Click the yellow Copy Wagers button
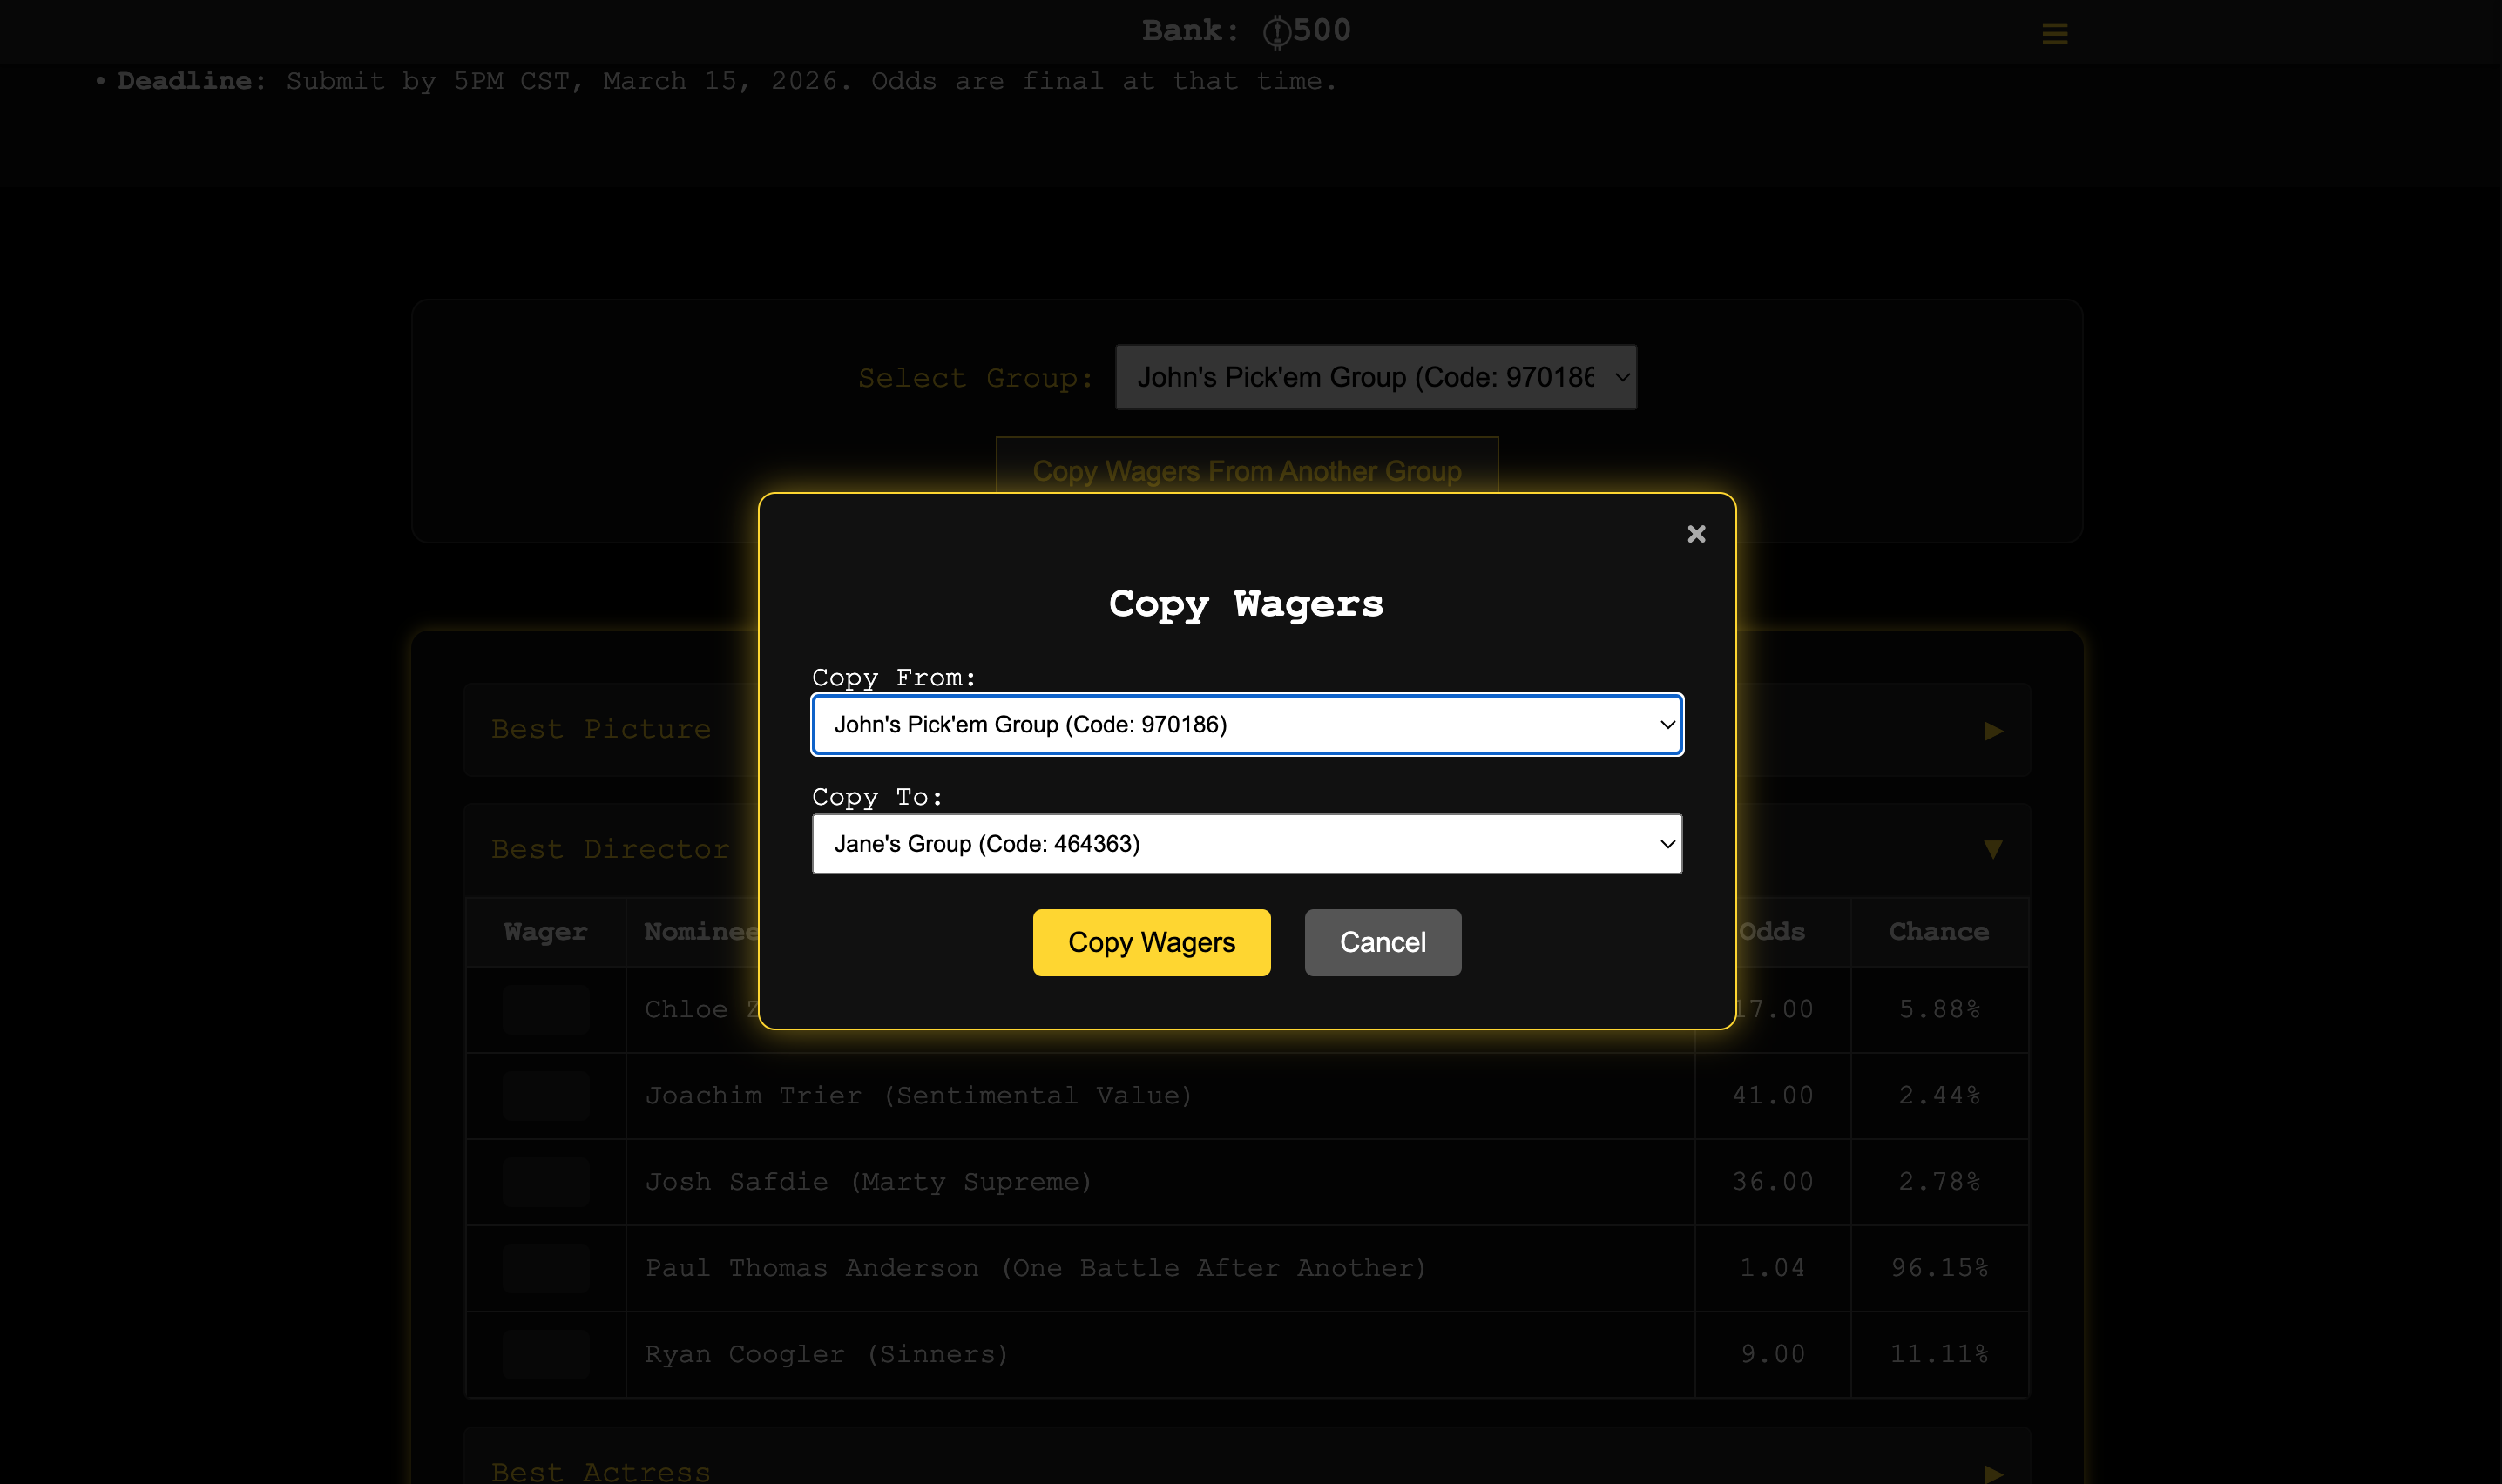The image size is (2502, 1484). point(1151,941)
